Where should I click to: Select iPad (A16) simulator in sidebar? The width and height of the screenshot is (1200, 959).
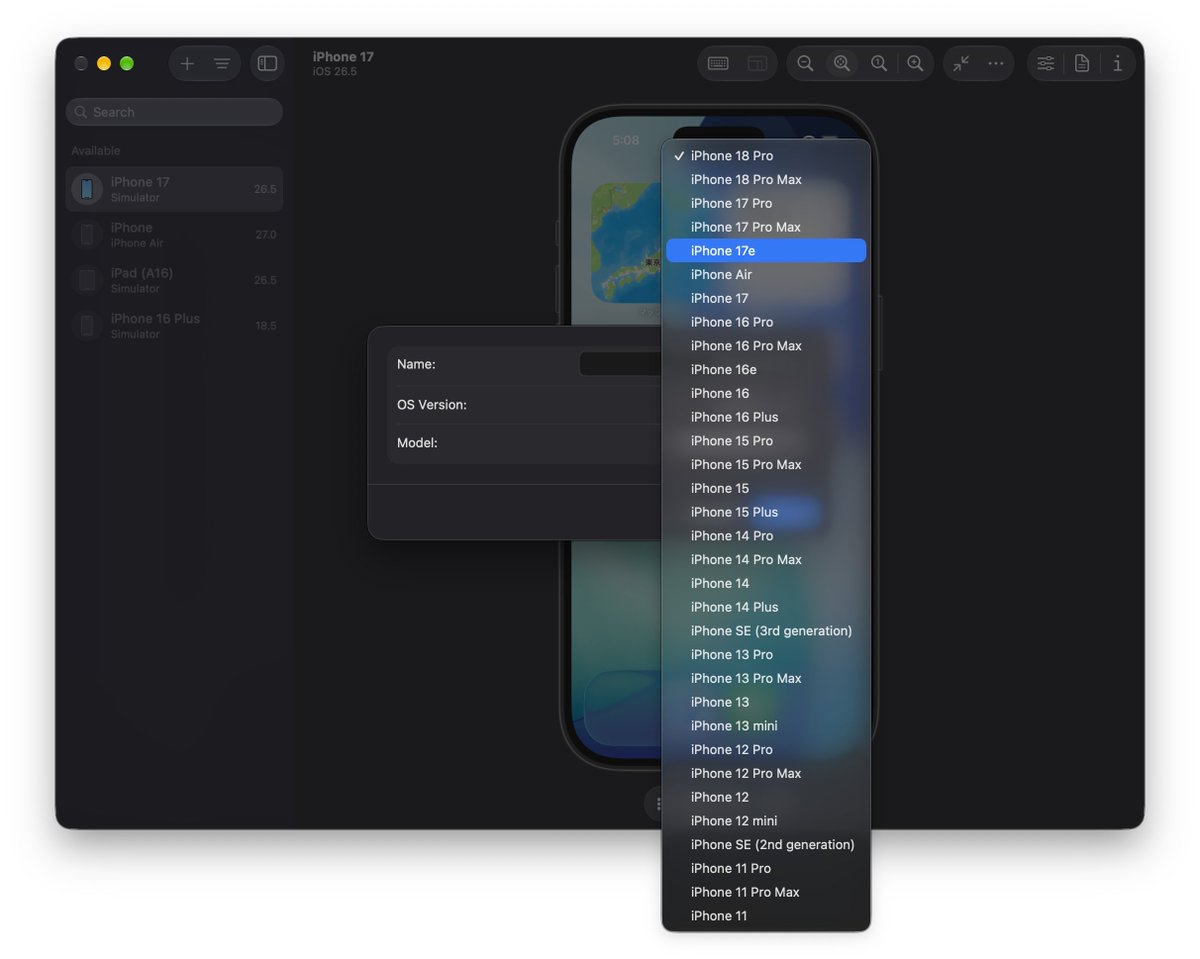coord(174,280)
